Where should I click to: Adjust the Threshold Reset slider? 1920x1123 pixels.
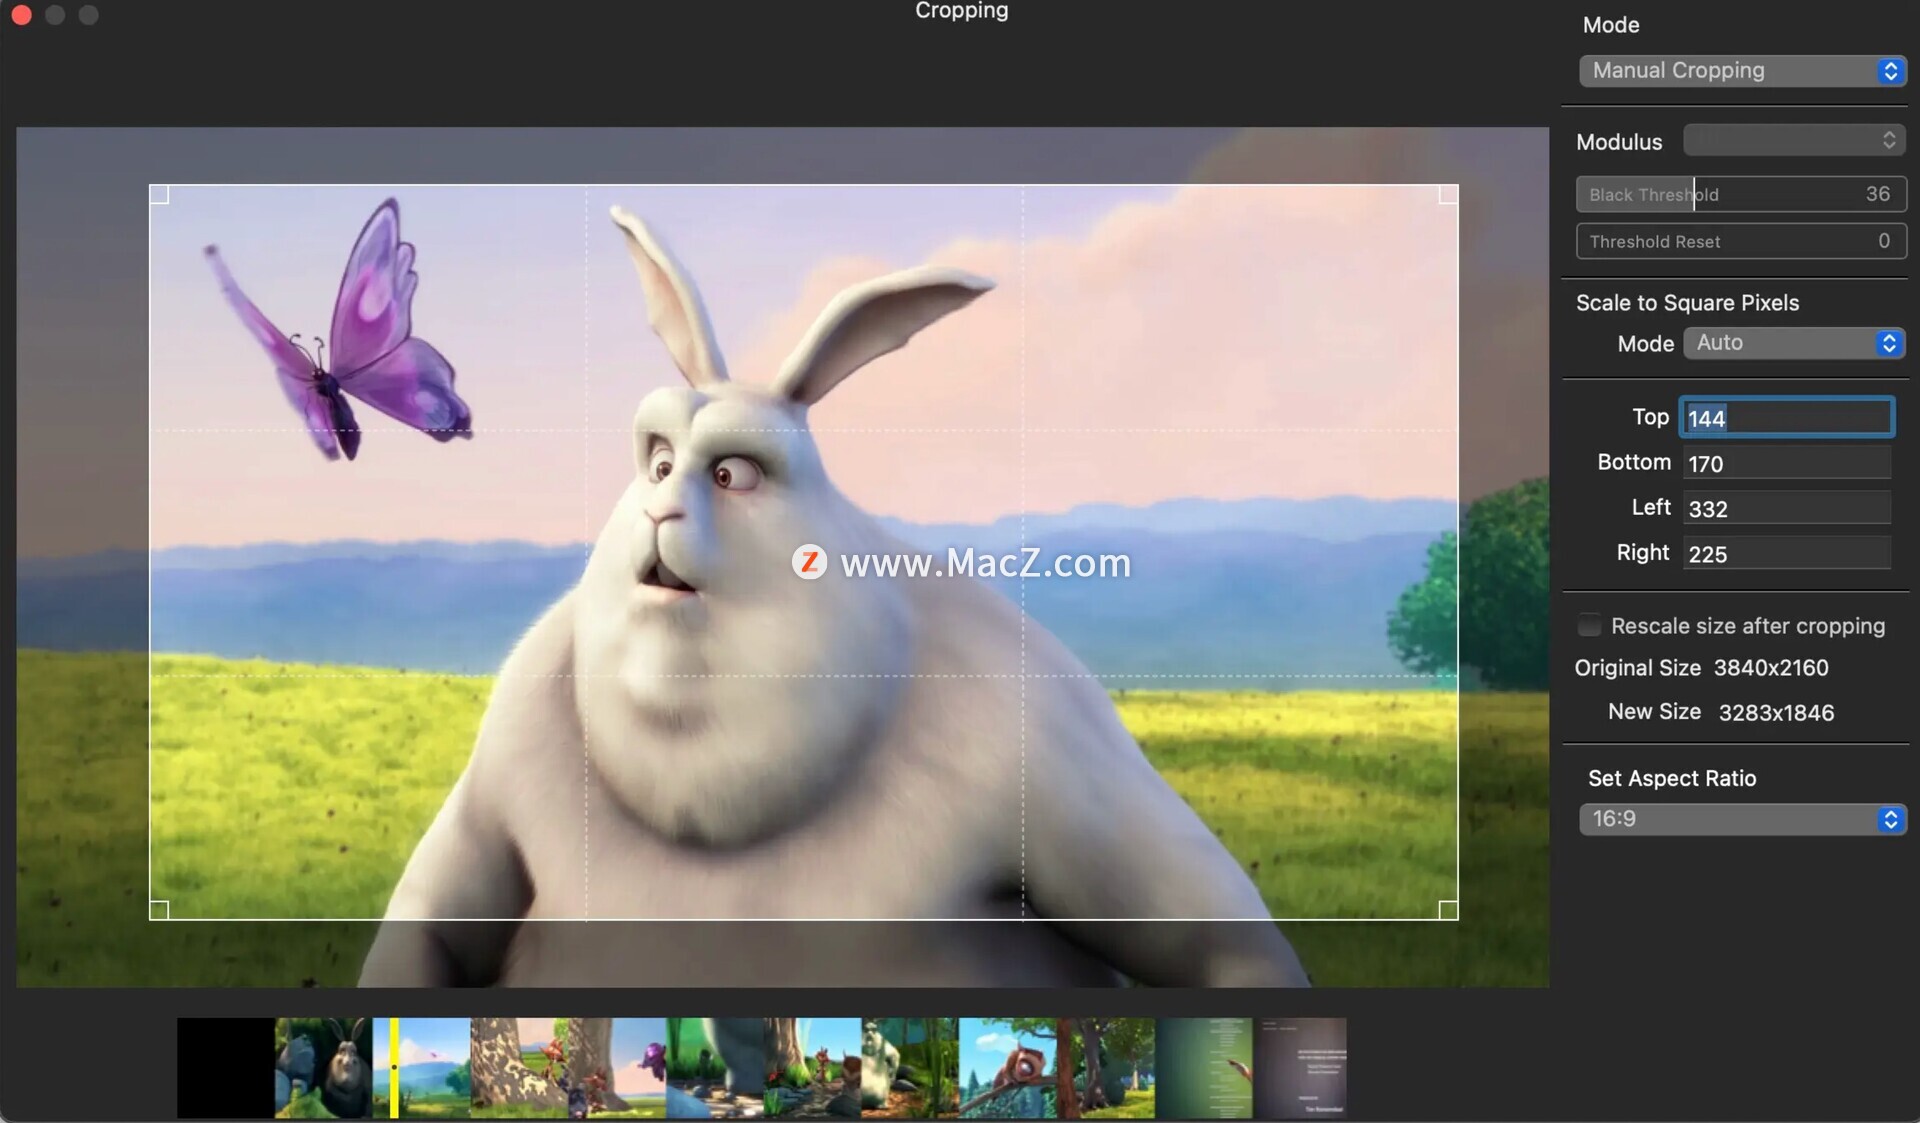pyautogui.click(x=1740, y=241)
